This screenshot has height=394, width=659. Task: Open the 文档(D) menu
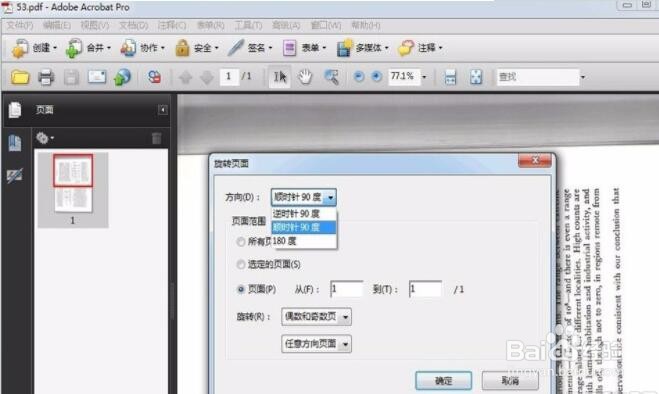134,26
